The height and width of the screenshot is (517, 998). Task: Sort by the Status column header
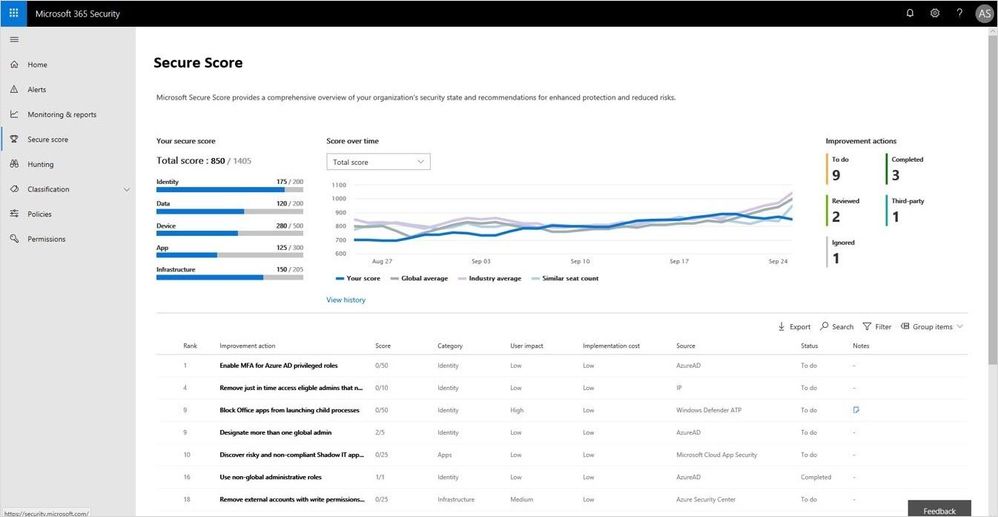(x=809, y=346)
